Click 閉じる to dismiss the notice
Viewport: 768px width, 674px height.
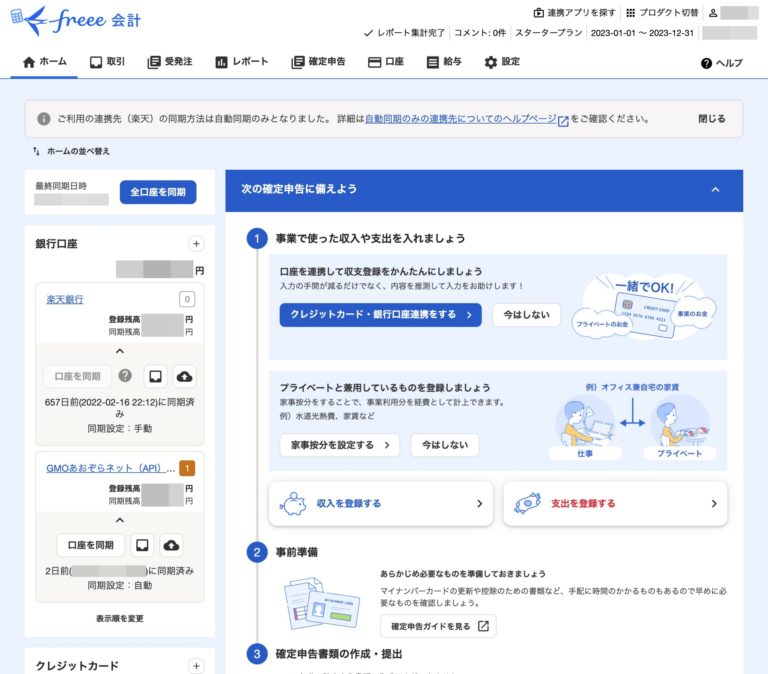click(x=711, y=118)
